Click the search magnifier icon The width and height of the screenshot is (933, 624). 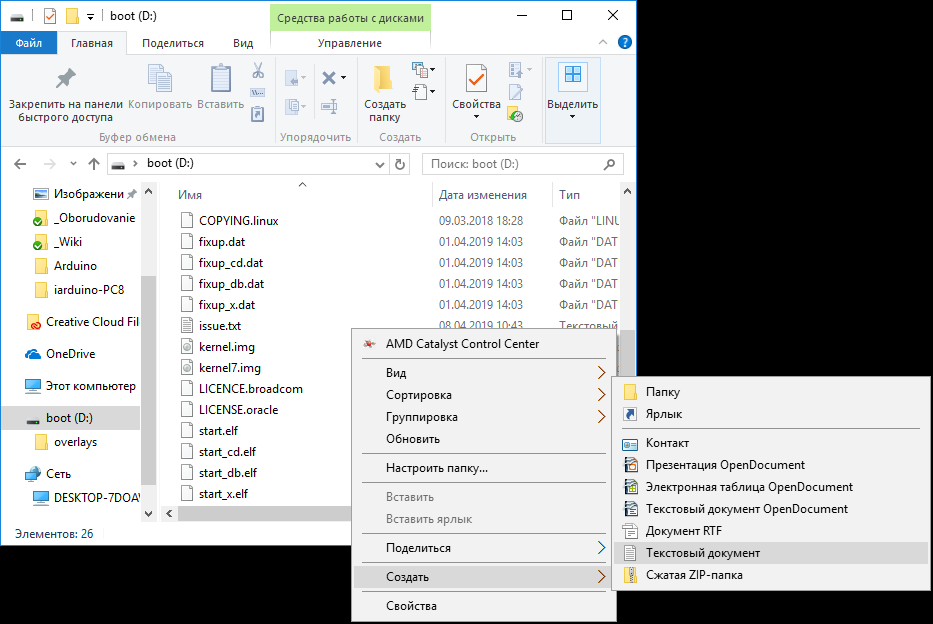click(x=609, y=164)
